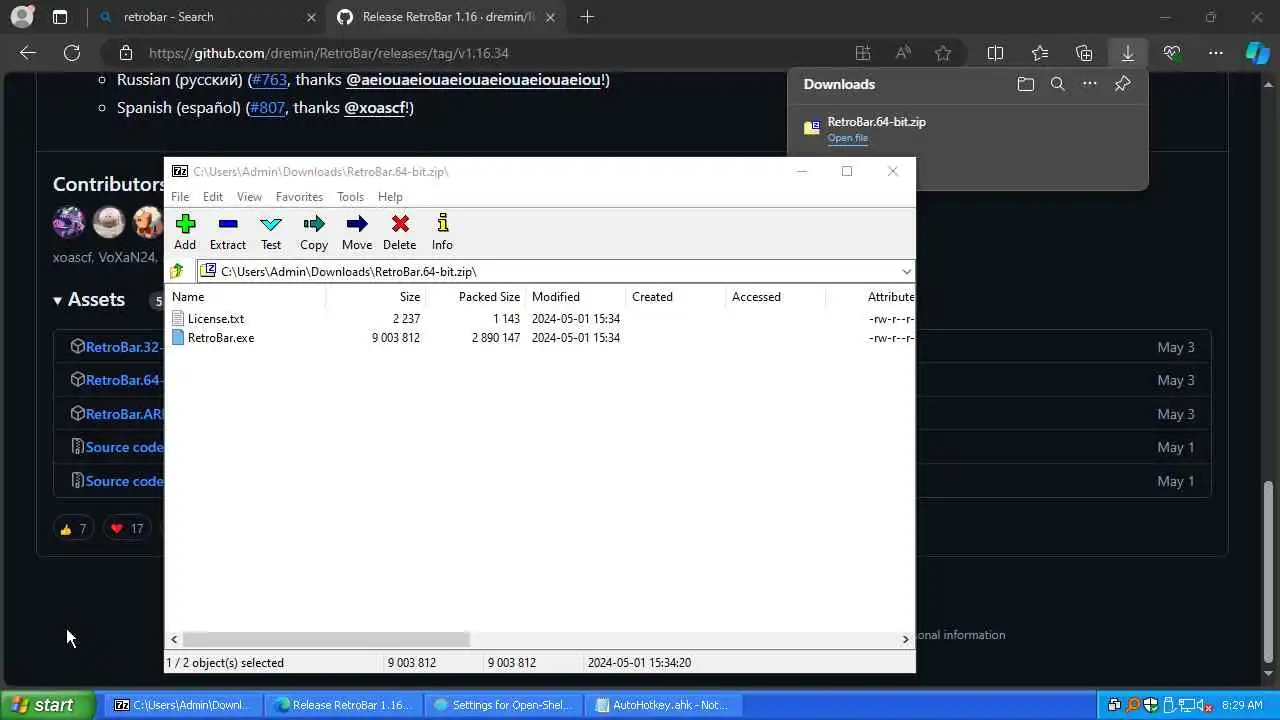Open 7-Zip View menu
The image size is (1280, 720).
click(x=249, y=197)
